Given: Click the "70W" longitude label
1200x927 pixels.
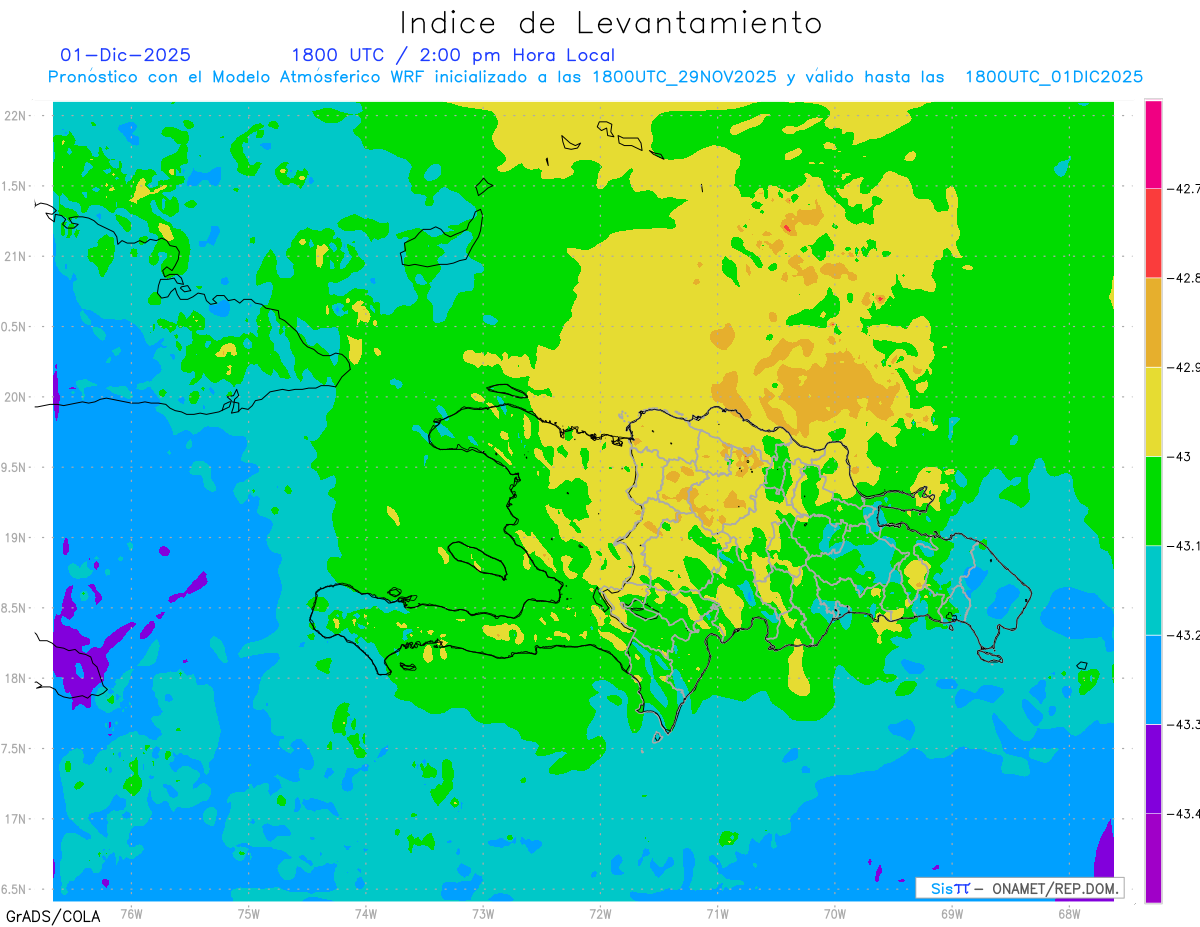Looking at the screenshot, I should 835,913.
